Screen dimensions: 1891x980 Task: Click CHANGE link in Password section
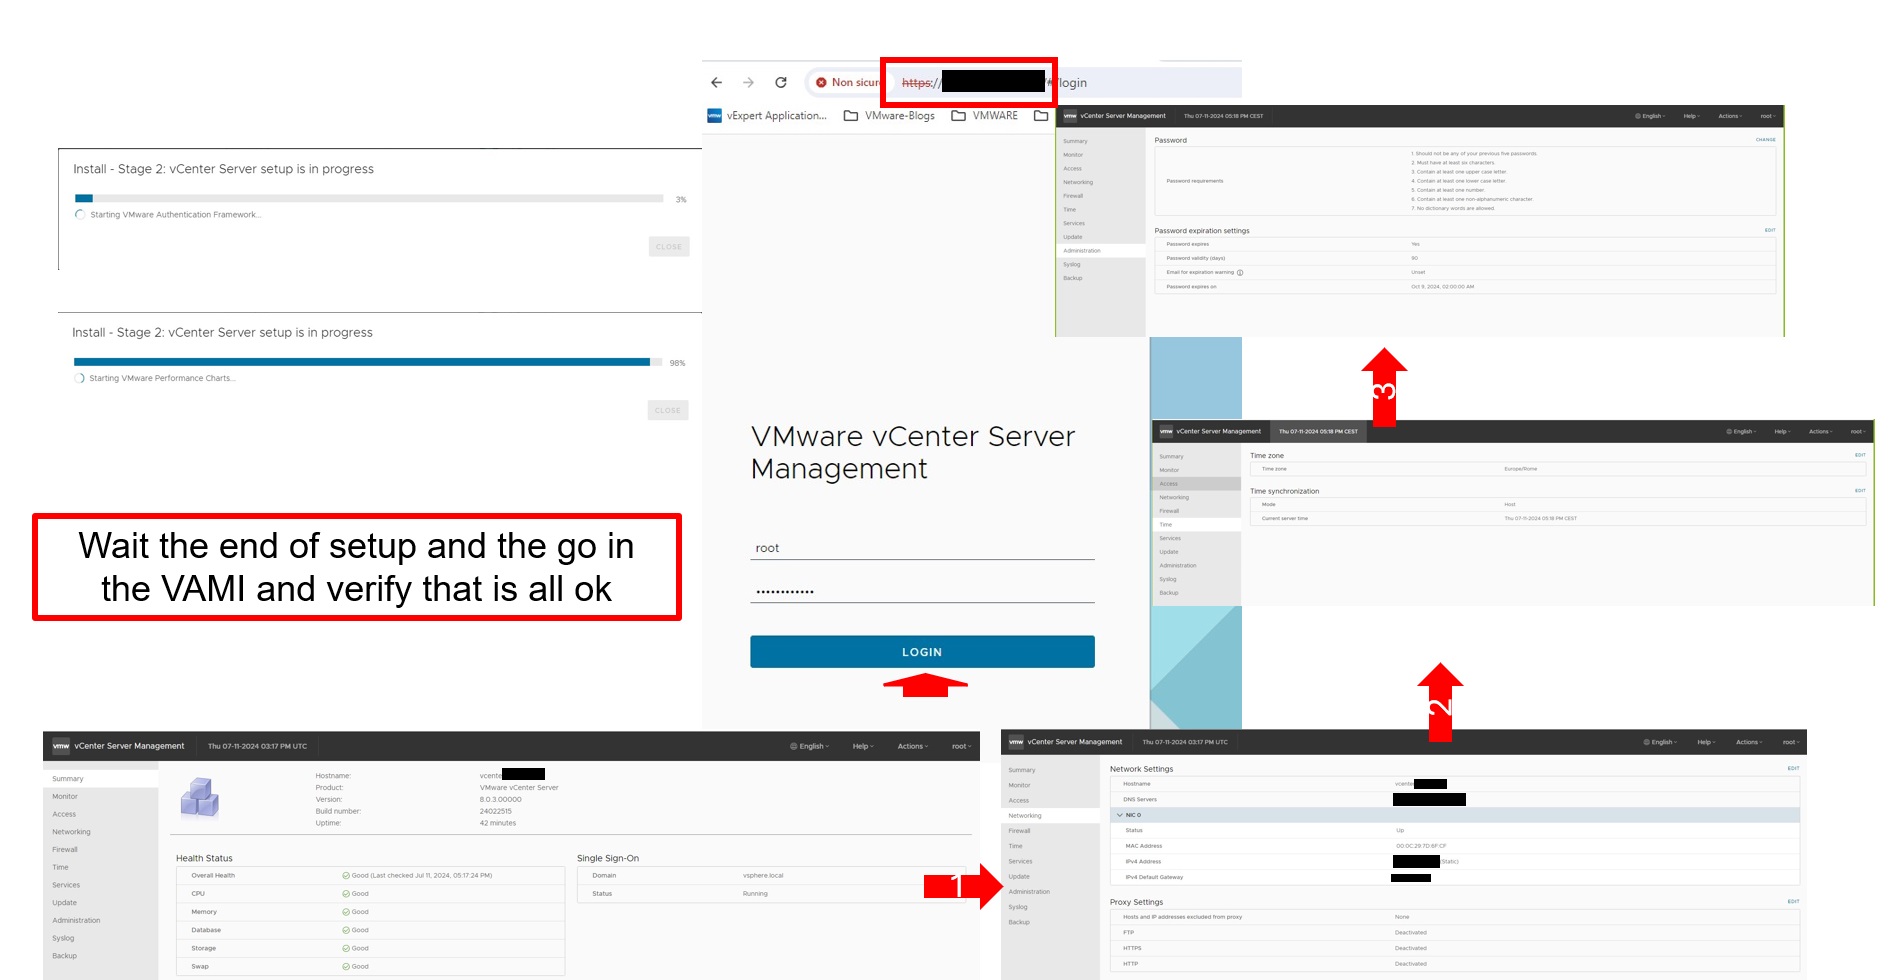[x=1766, y=140]
